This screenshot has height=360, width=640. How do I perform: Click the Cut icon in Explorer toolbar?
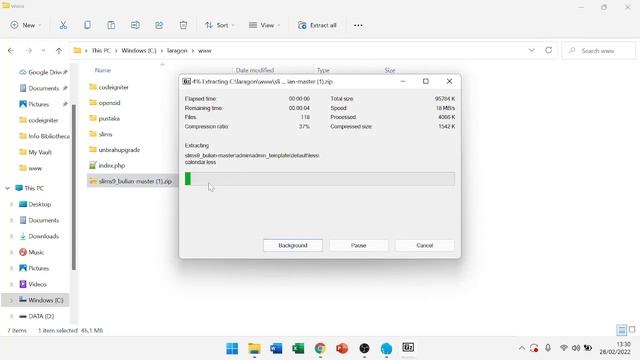[x=63, y=25]
